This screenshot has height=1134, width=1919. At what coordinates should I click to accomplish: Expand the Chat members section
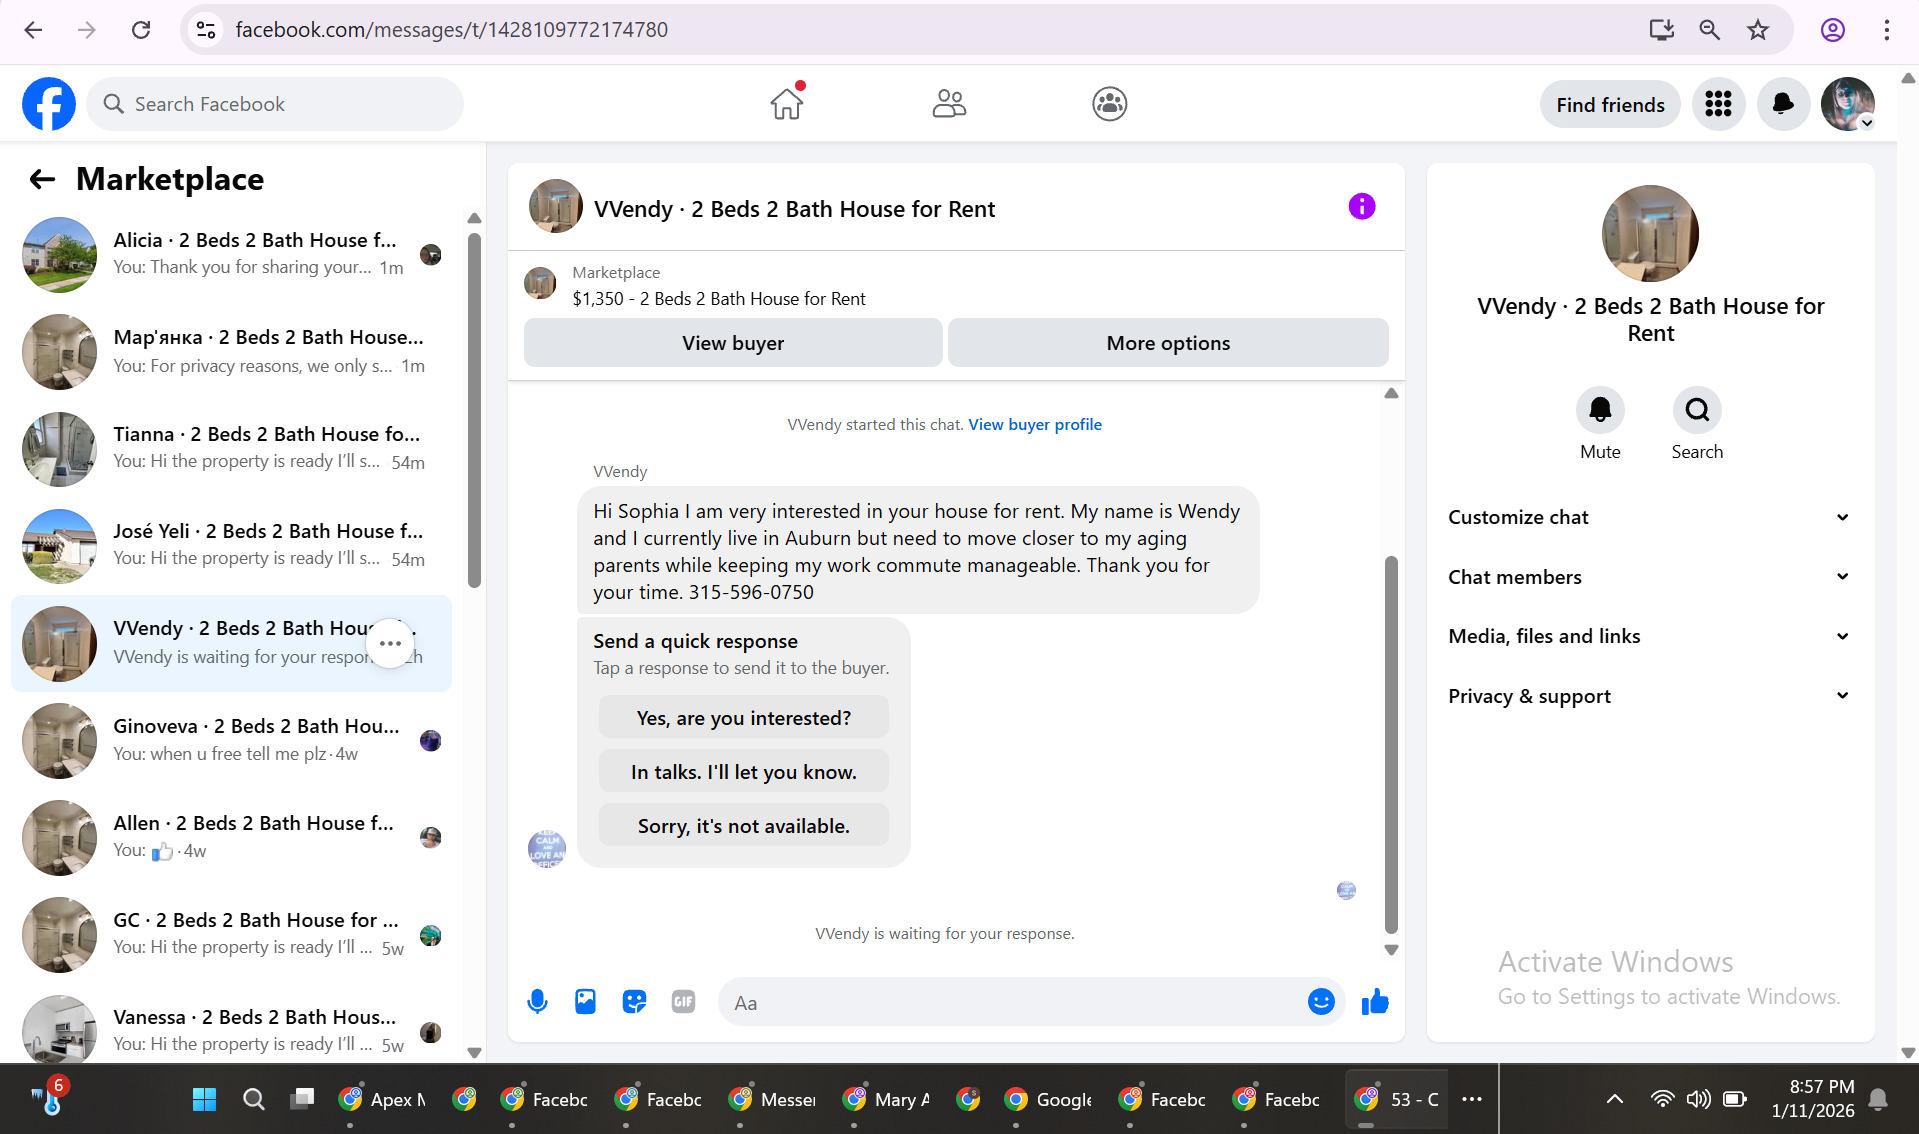tap(1650, 577)
